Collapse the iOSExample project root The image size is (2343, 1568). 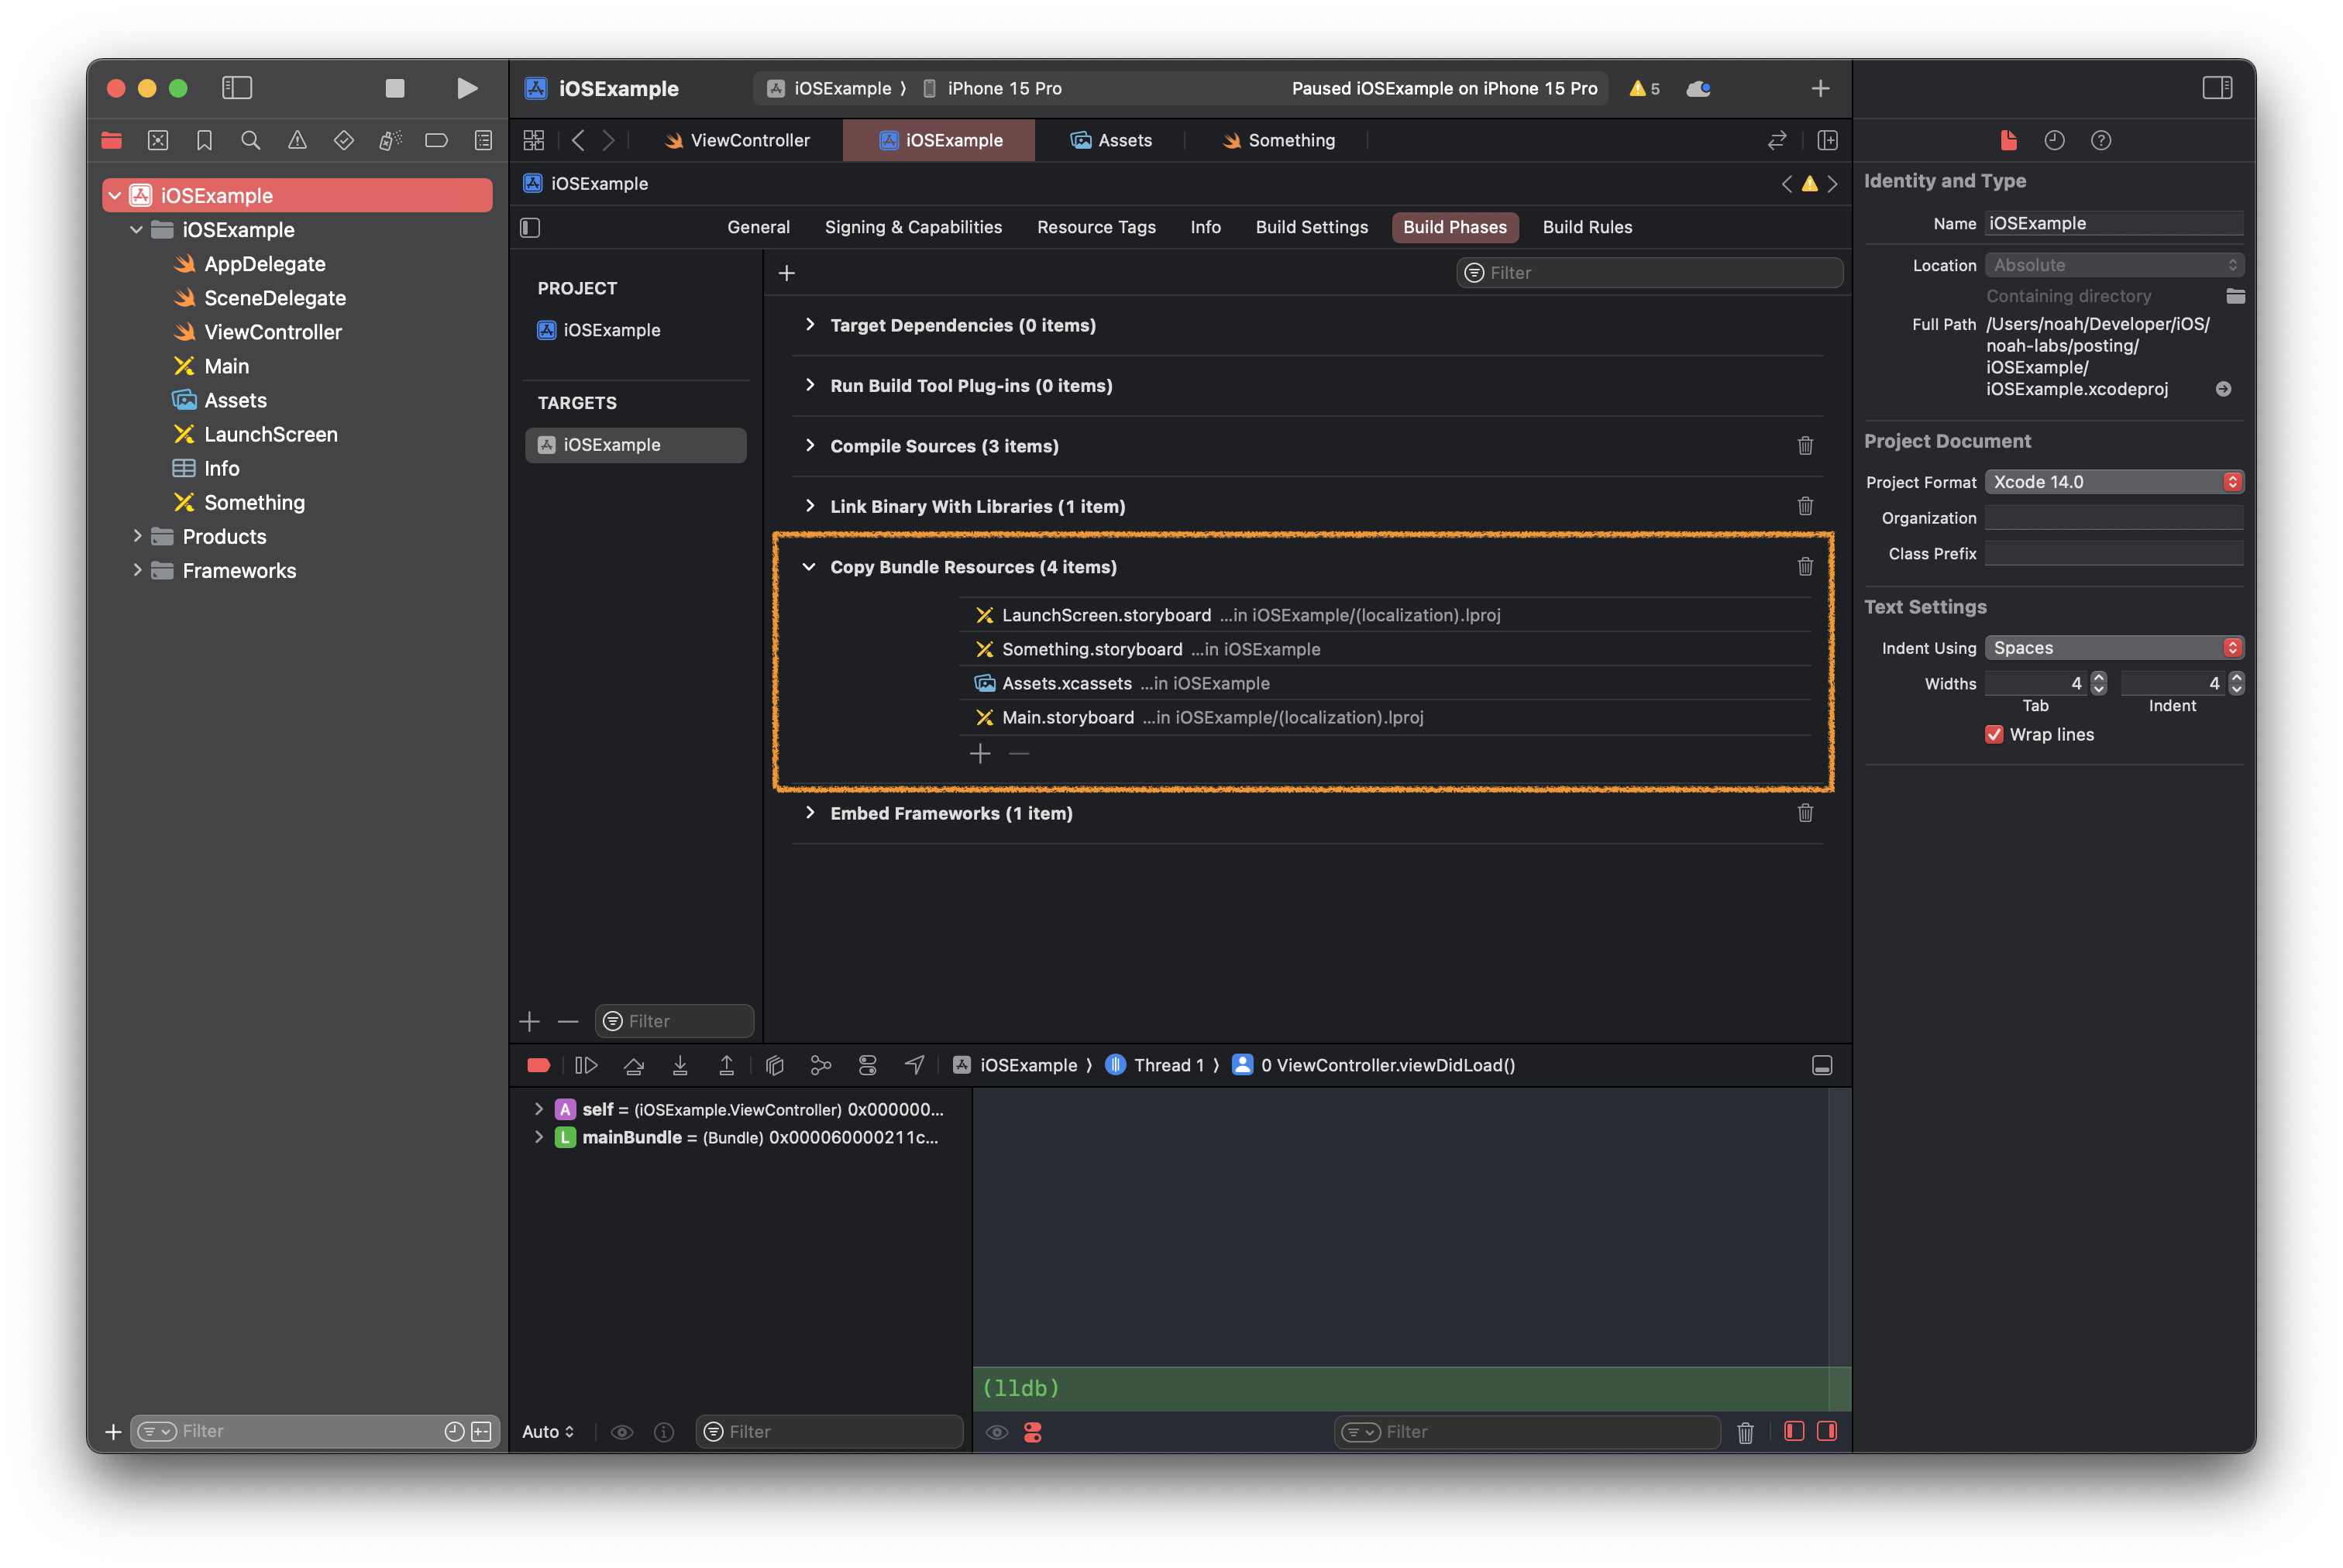[115, 196]
